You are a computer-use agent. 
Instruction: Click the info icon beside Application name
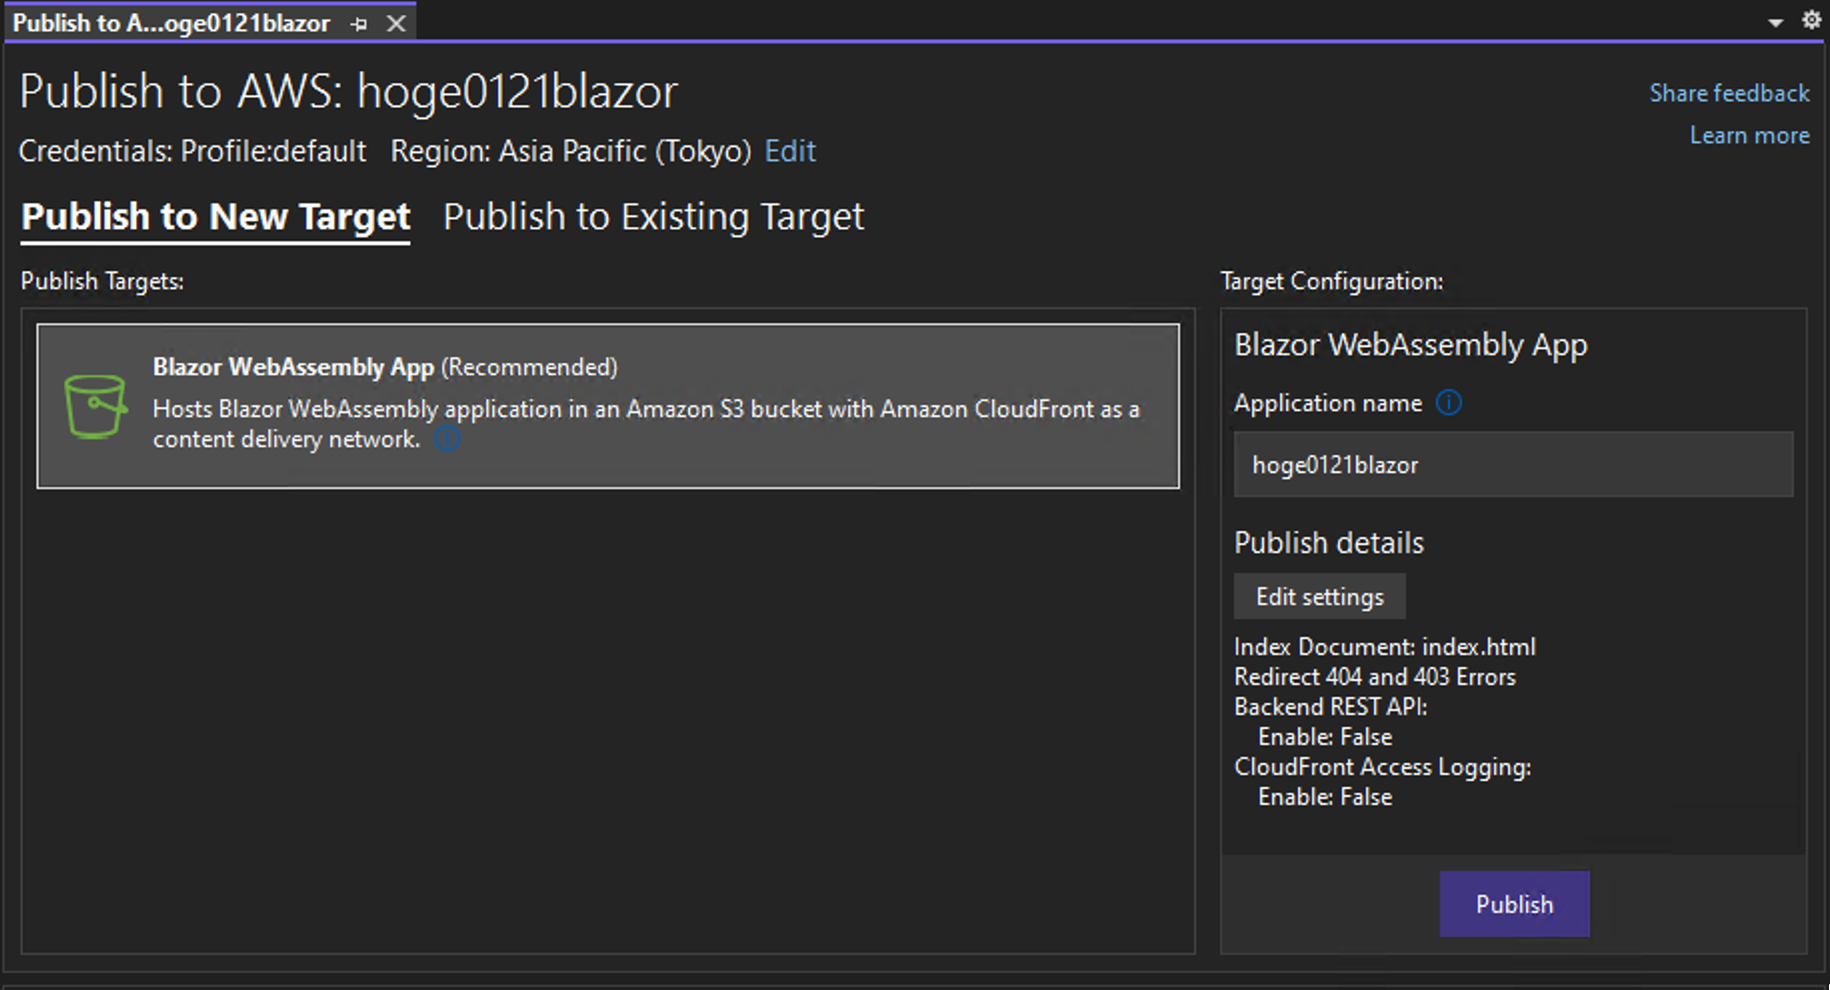coord(1448,402)
